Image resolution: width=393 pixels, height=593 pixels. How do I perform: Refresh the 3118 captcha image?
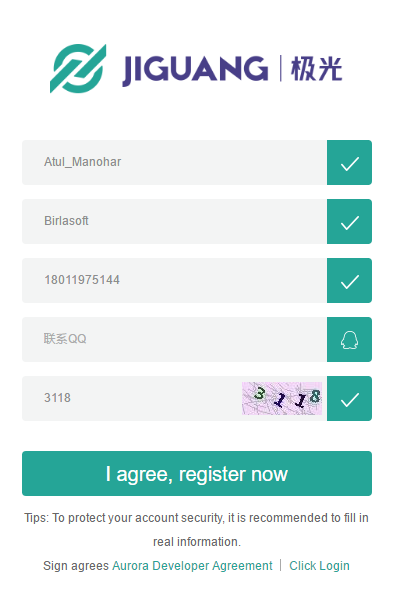(282, 398)
